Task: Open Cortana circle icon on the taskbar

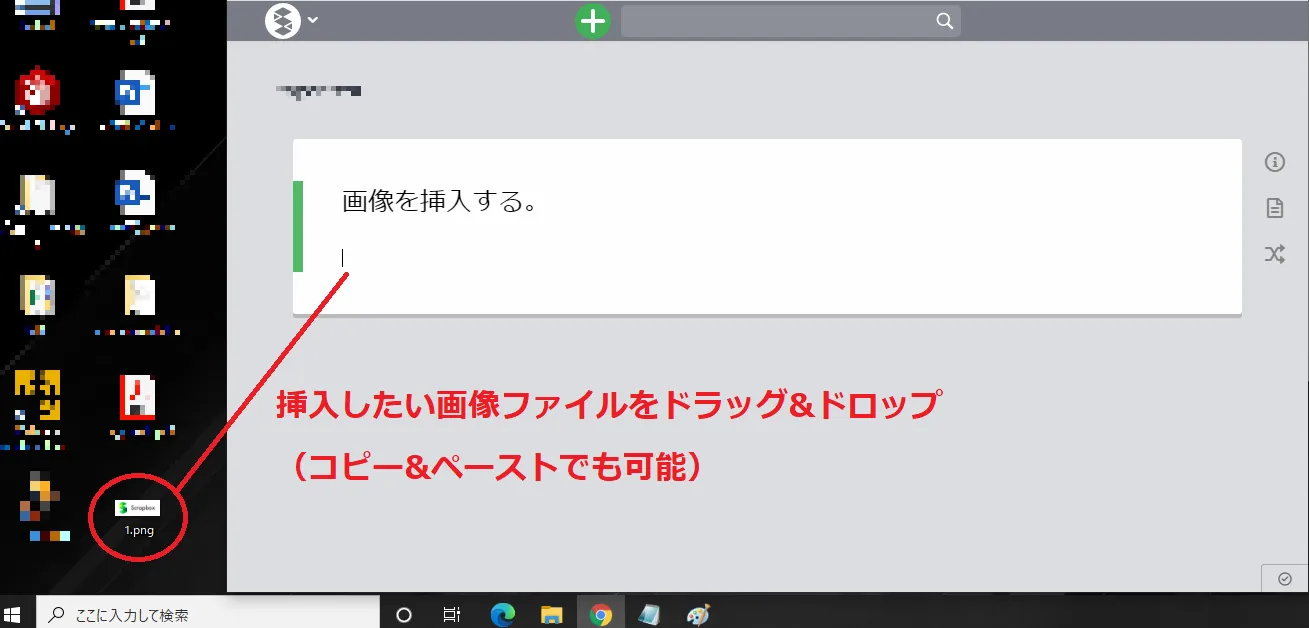Action: pyautogui.click(x=404, y=614)
